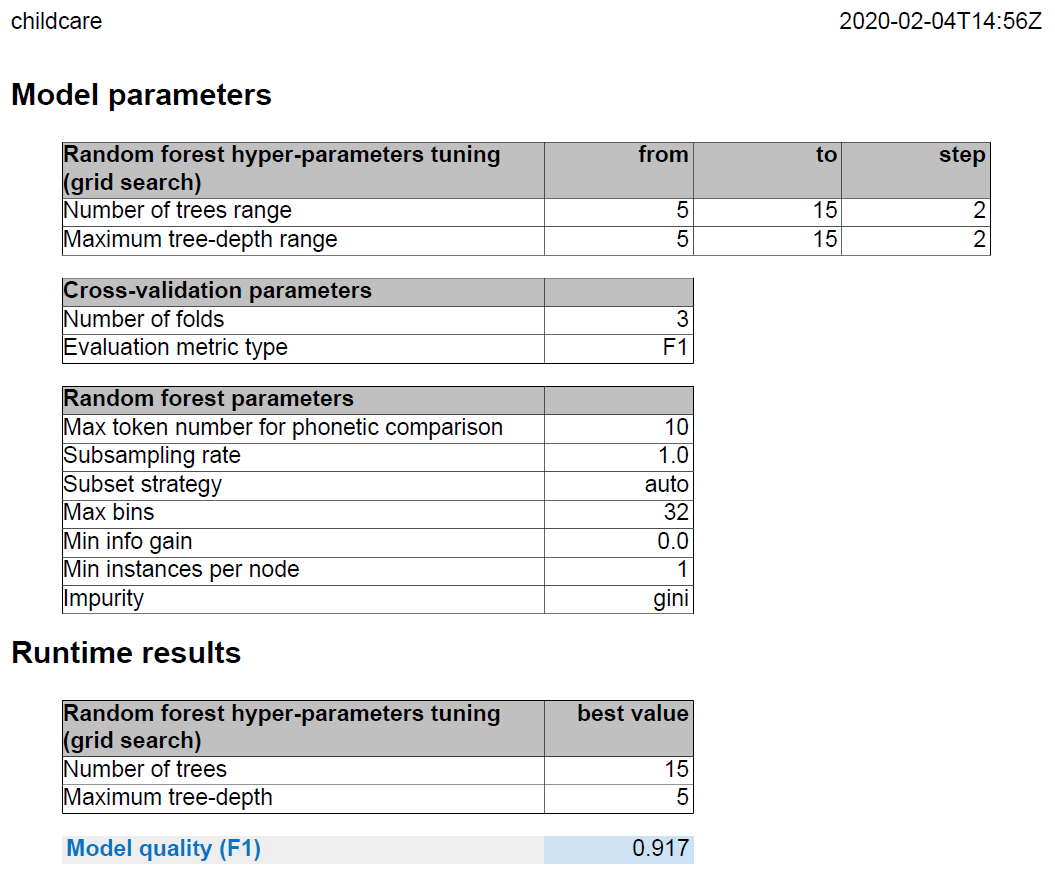
Task: Click the "Random forest parameters" table header
Action: (x=208, y=399)
